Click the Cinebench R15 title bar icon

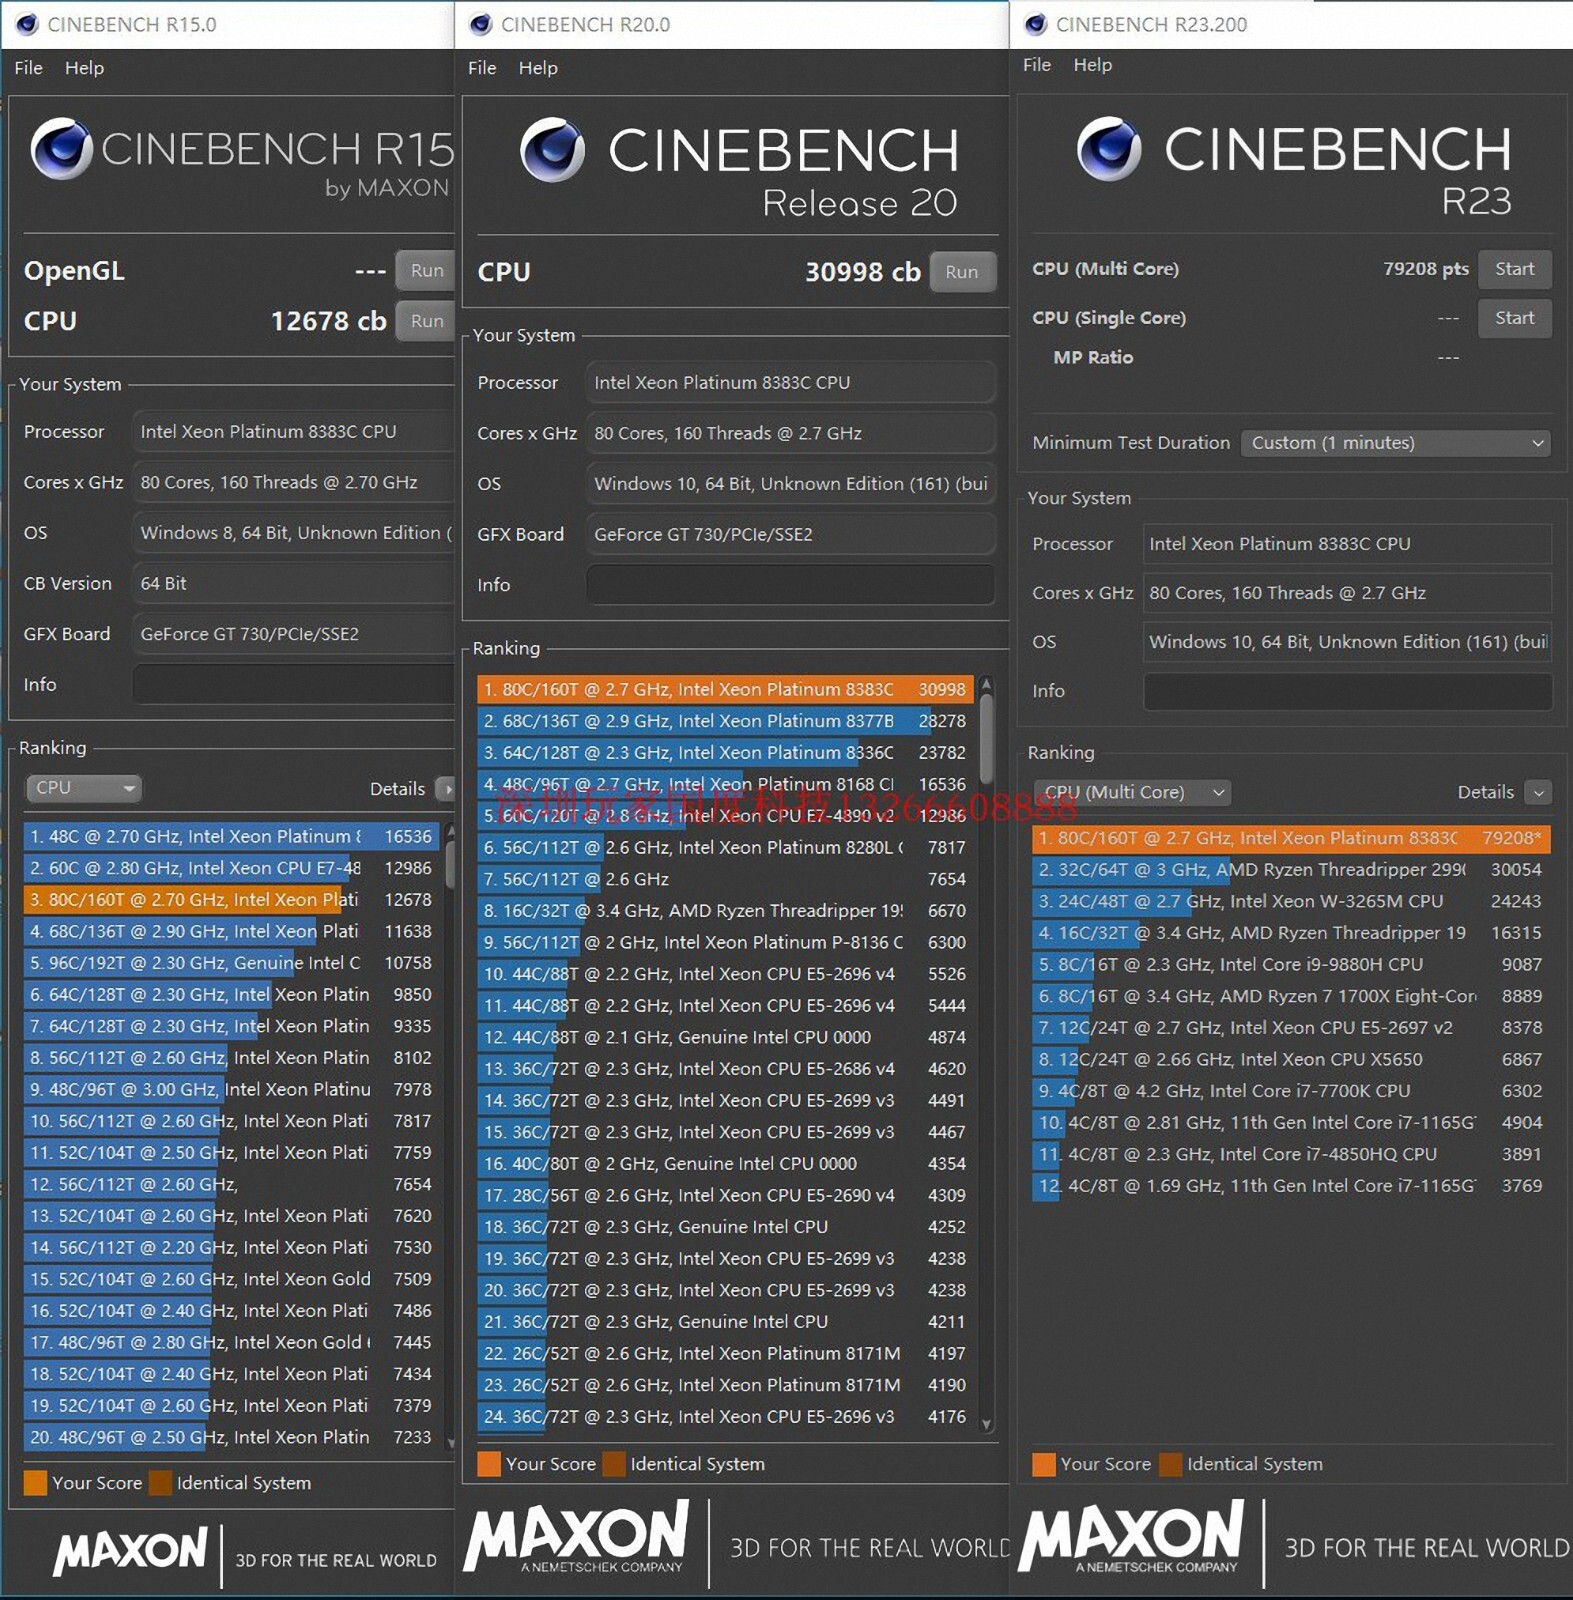pos(27,24)
